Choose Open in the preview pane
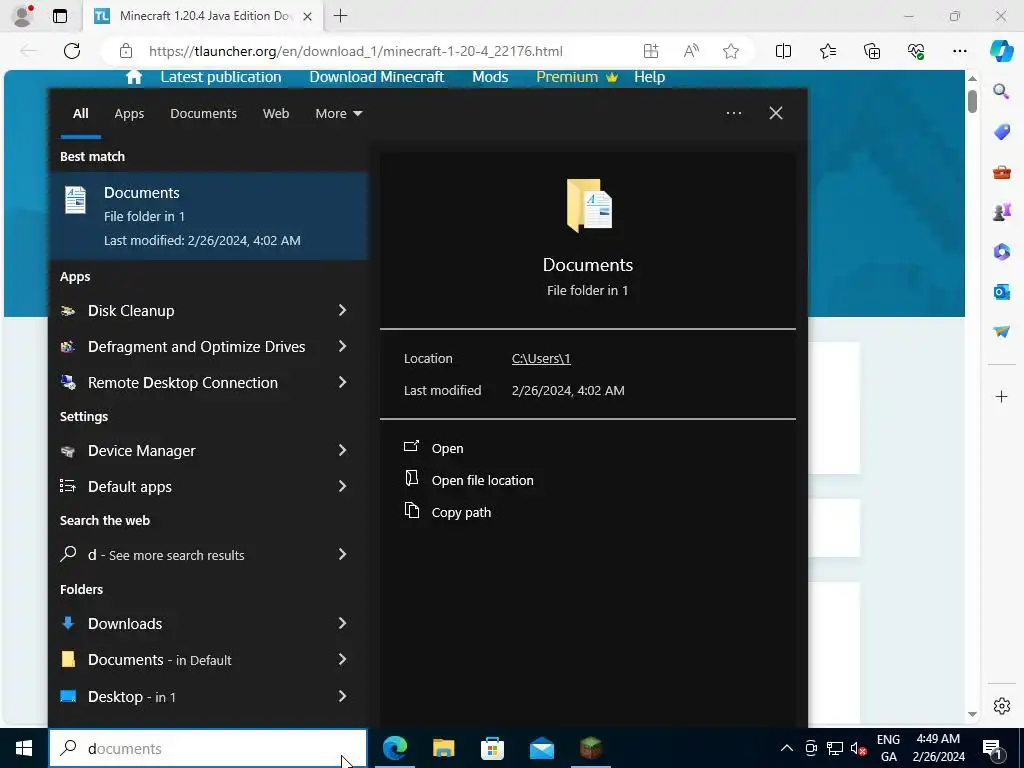 (x=447, y=449)
